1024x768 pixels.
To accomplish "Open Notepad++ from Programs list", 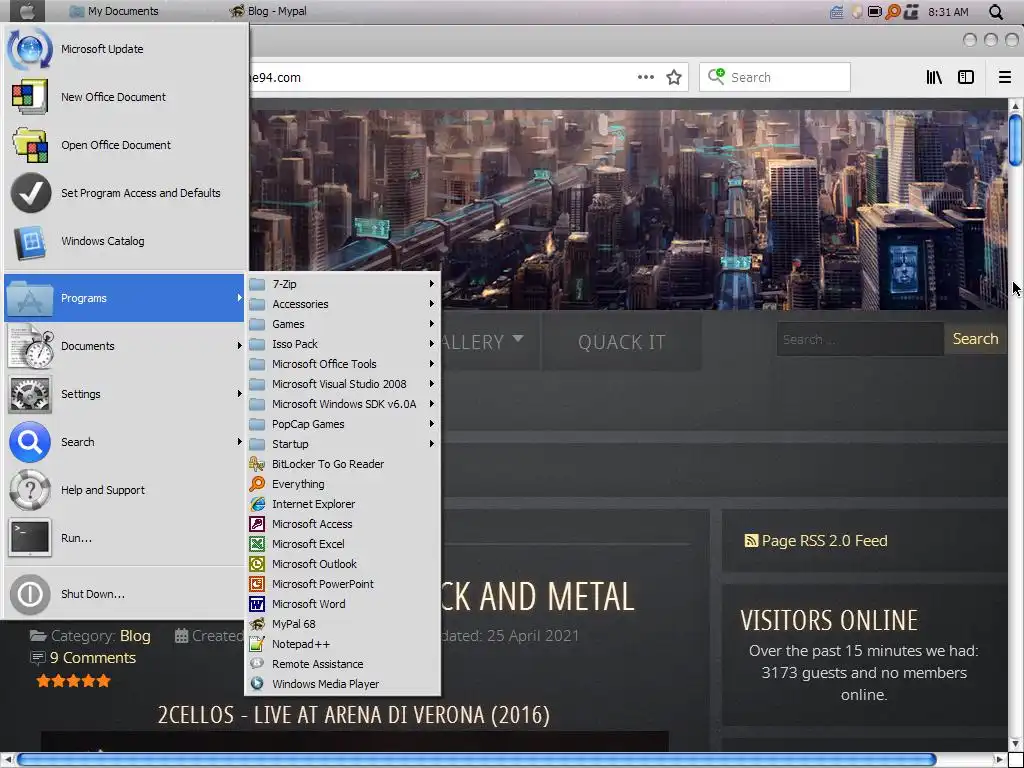I will click(x=343, y=644).
